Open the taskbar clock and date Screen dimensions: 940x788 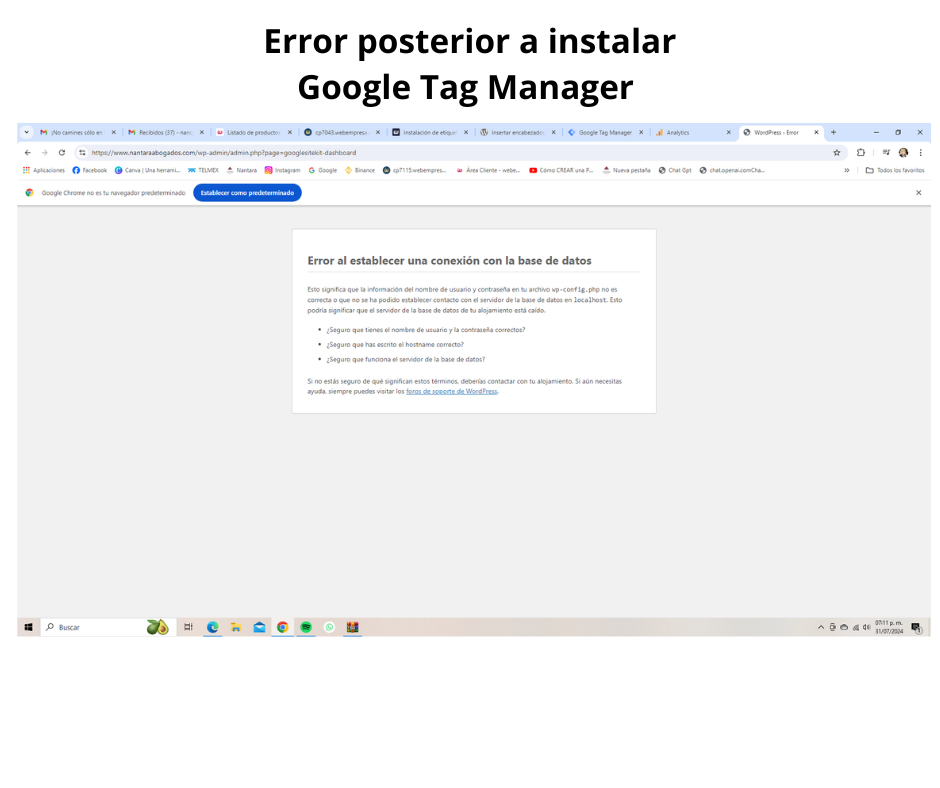889,627
